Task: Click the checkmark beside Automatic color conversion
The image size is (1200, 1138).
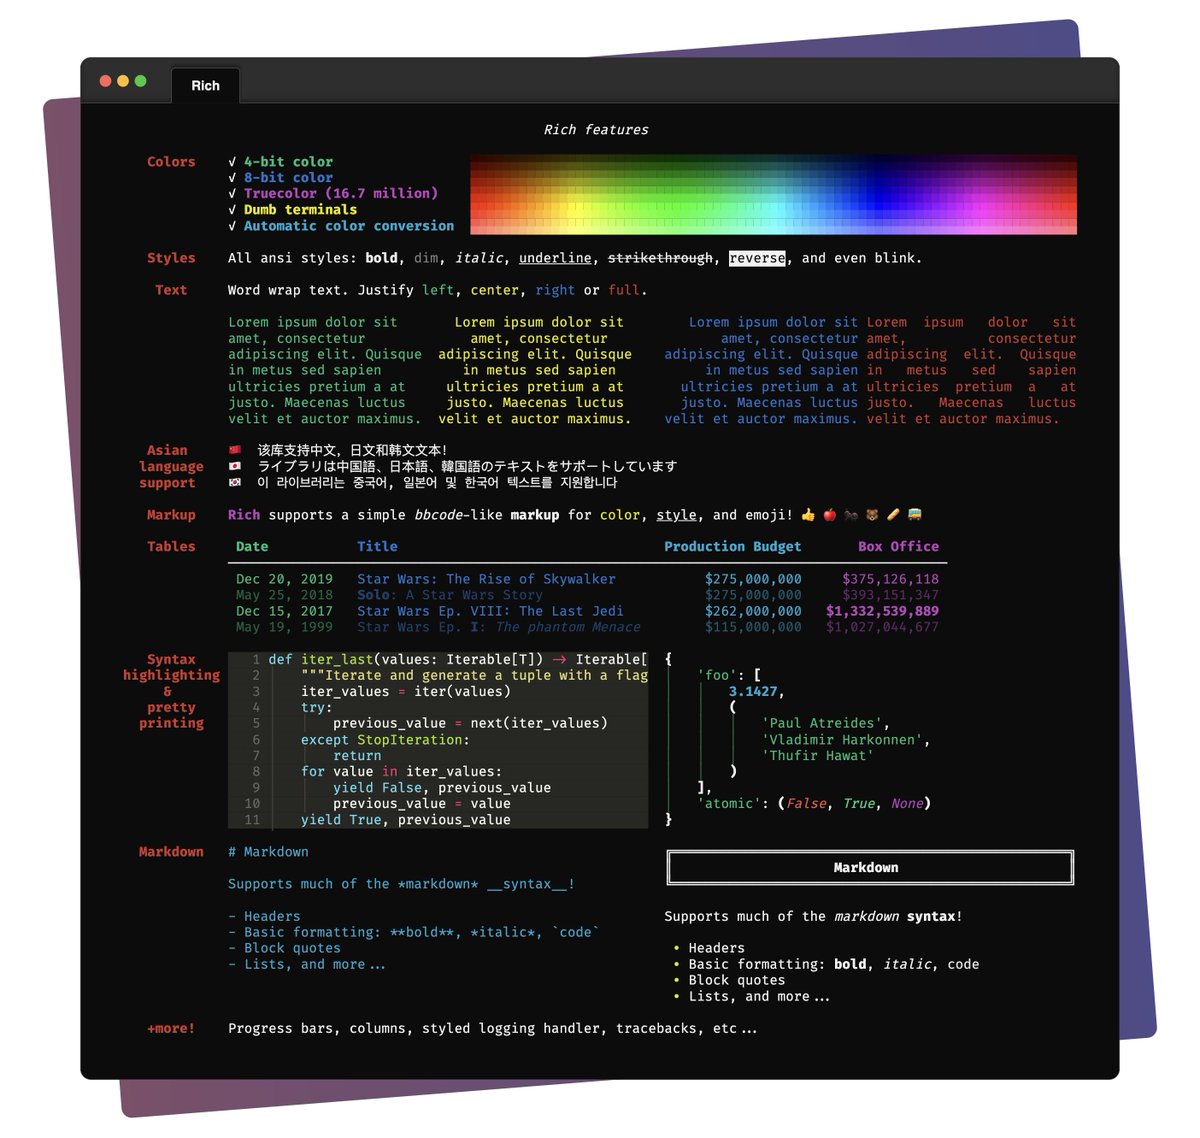Action: pos(232,226)
